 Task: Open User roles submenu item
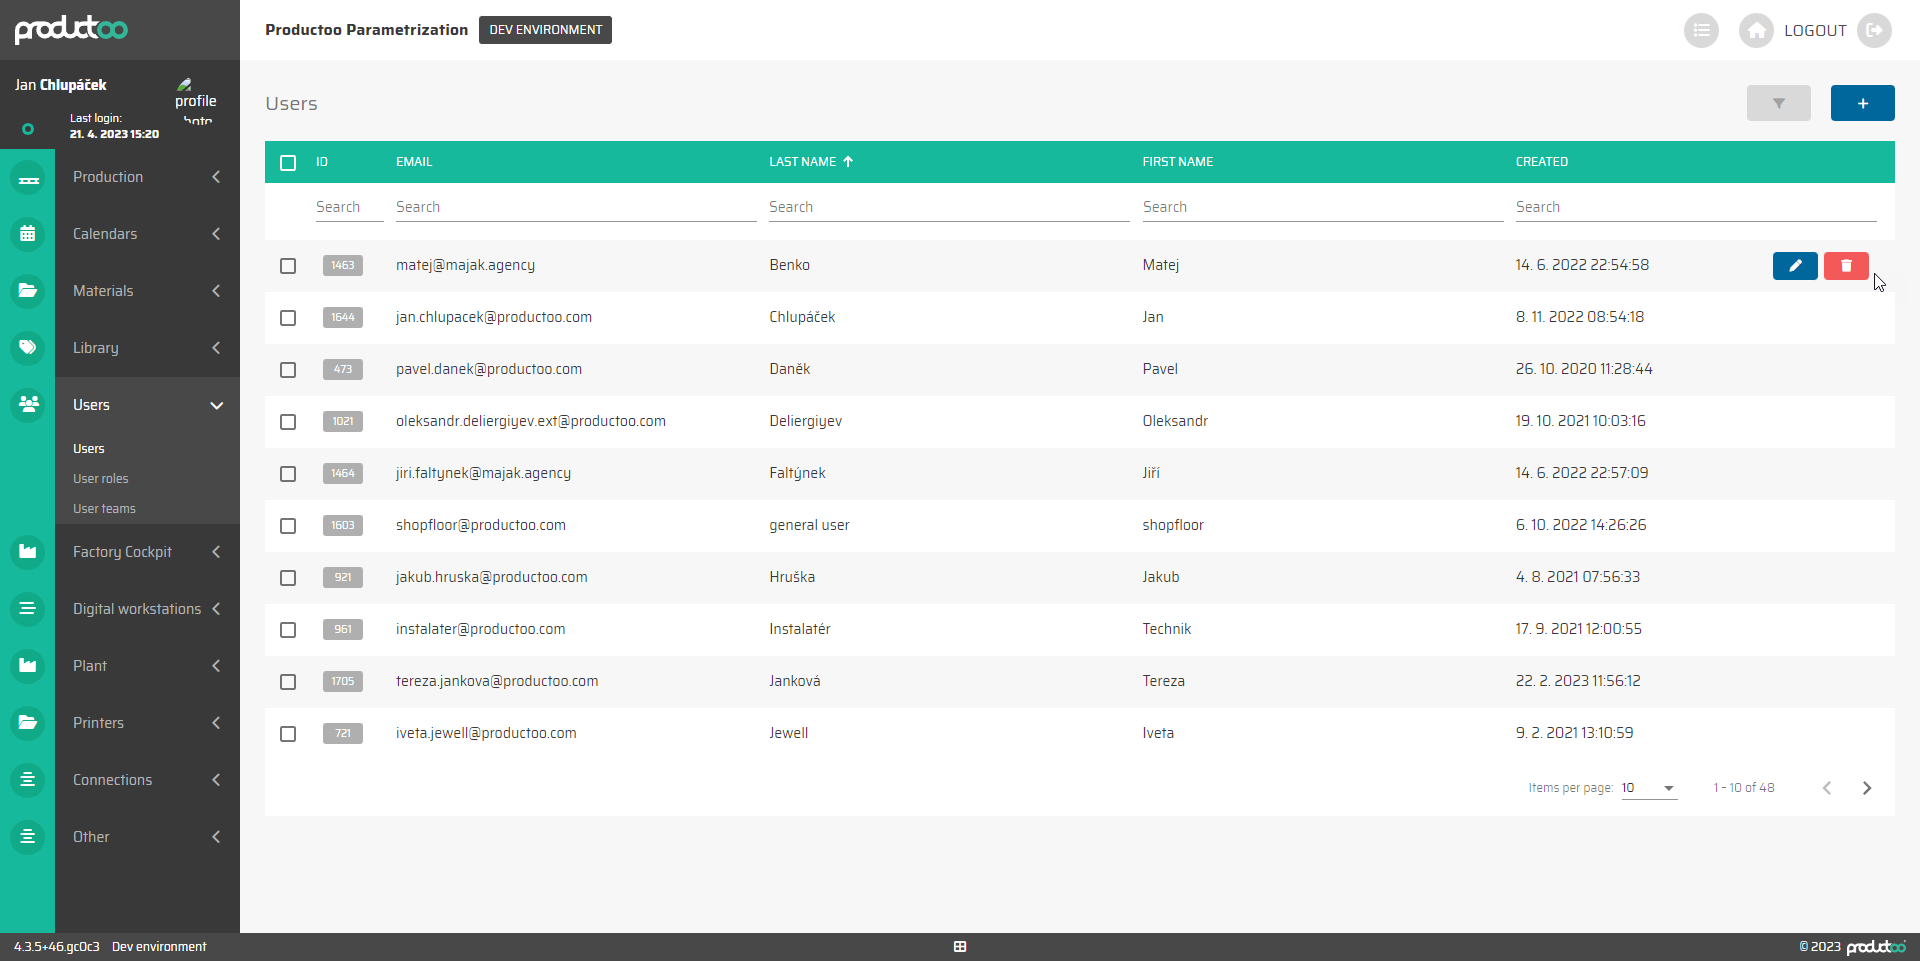tap(101, 479)
